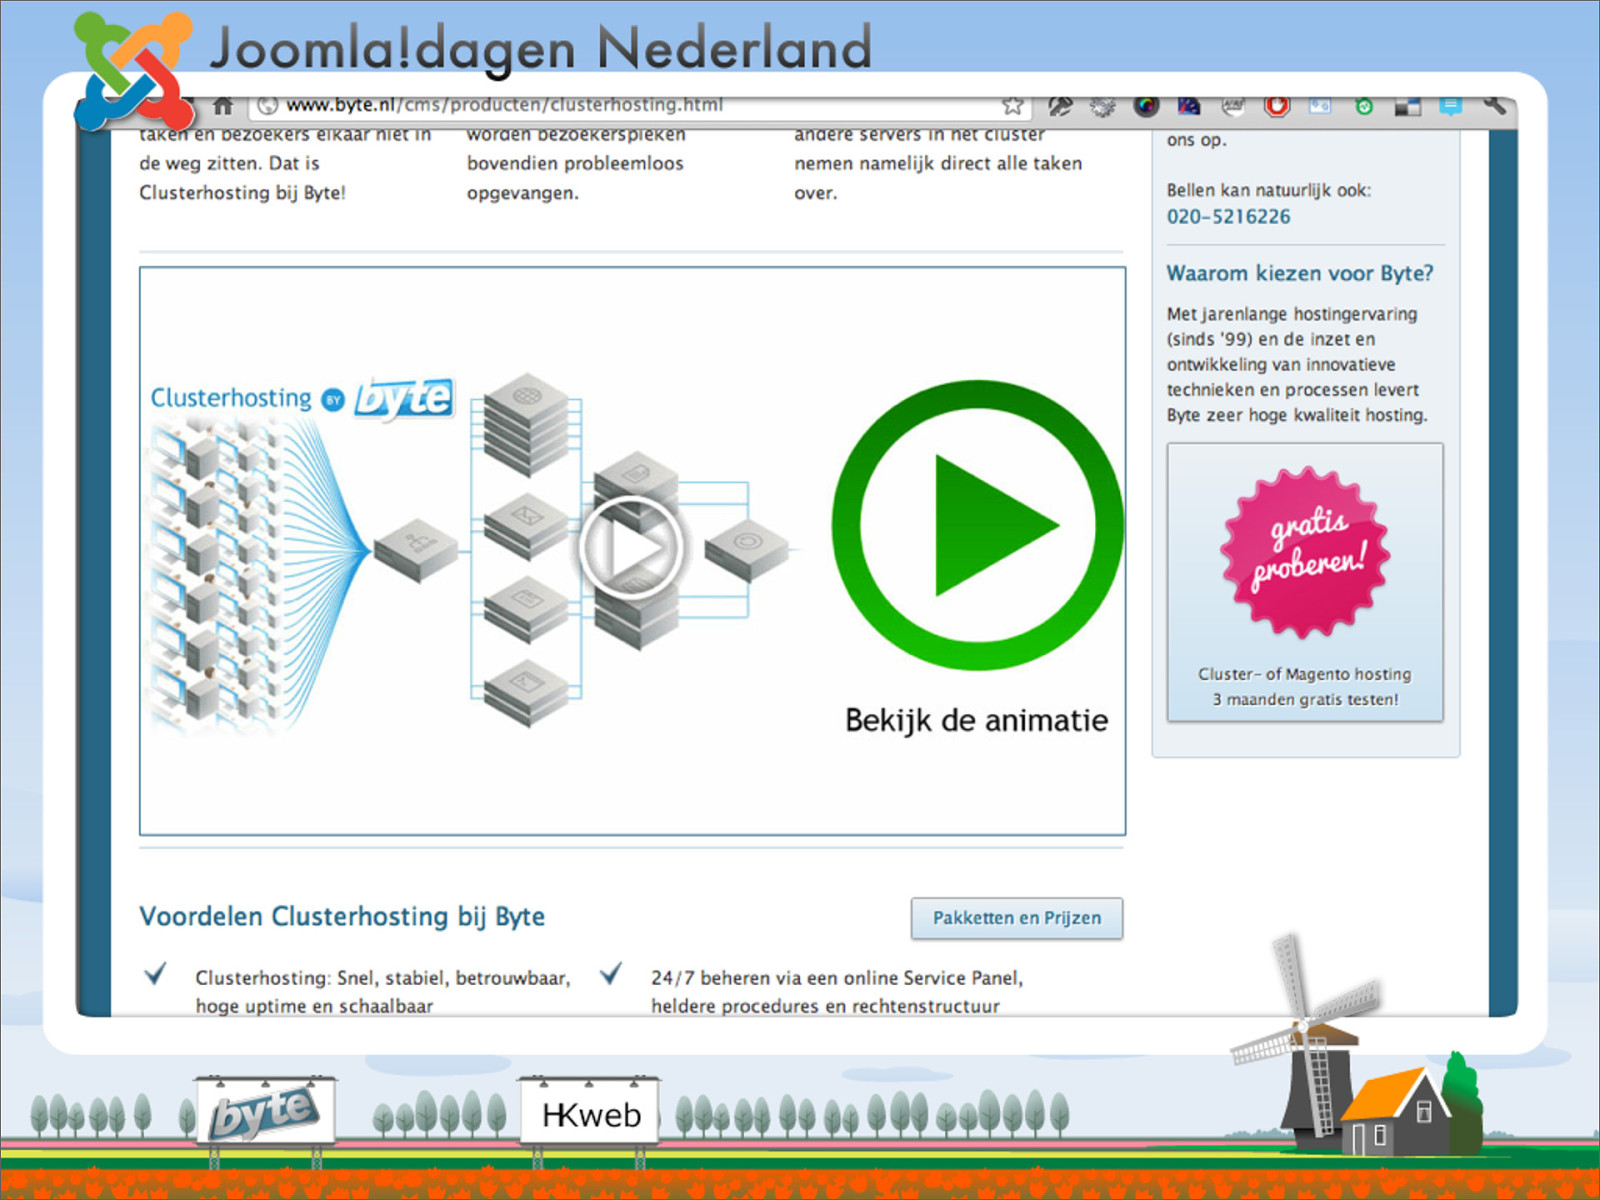Screen dimensions: 1600x1200
Task: Play the clusterhosting video with small play button
Action: (x=631, y=547)
